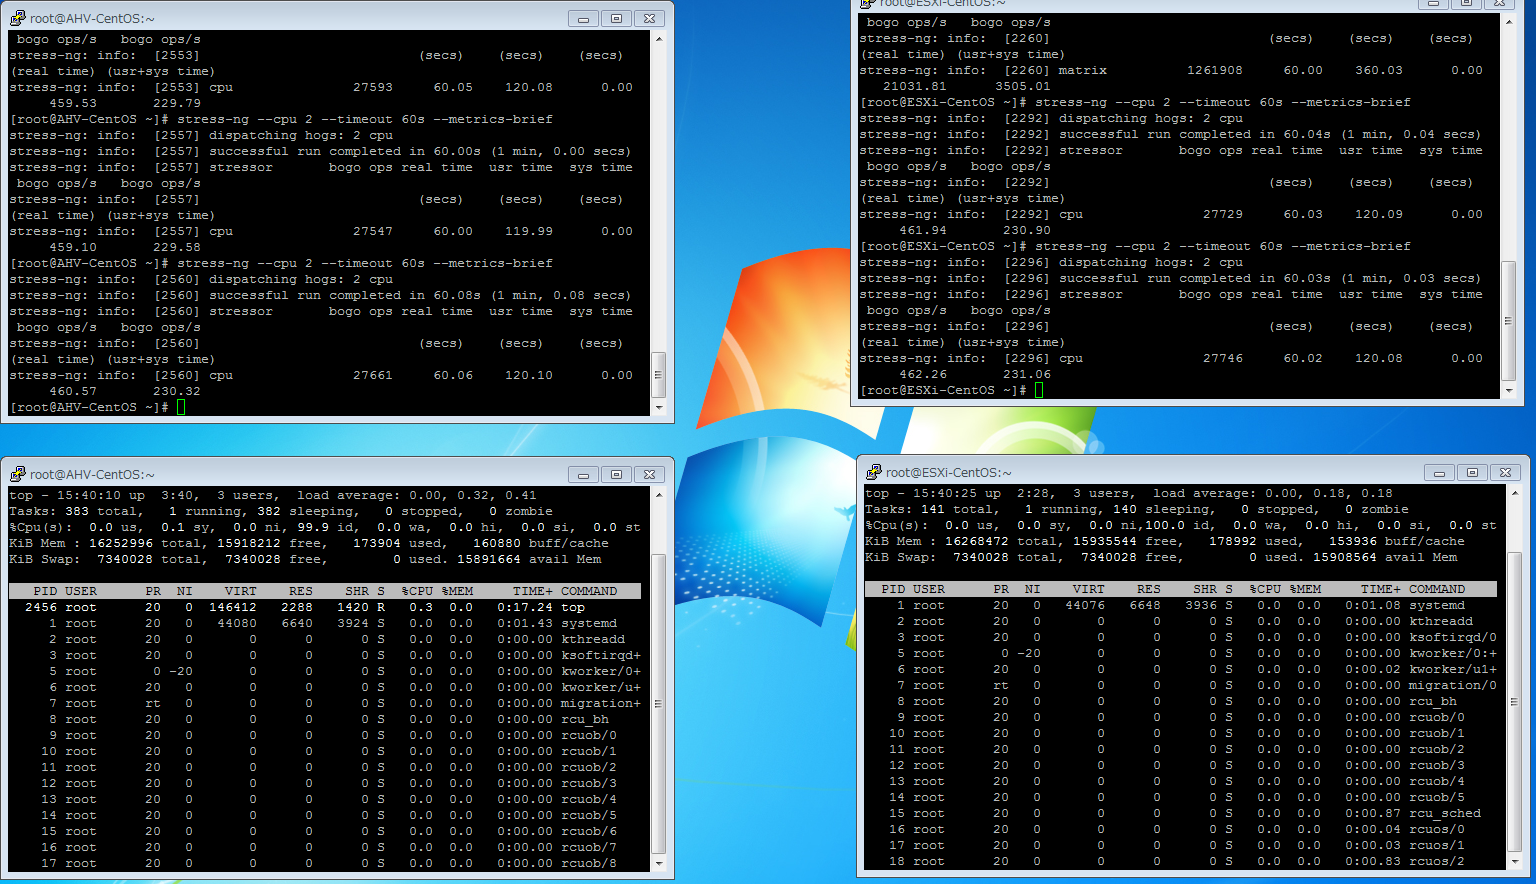Click scroll-down arrow in ESXi stress-ng window
The image size is (1536, 884).
(x=1508, y=390)
